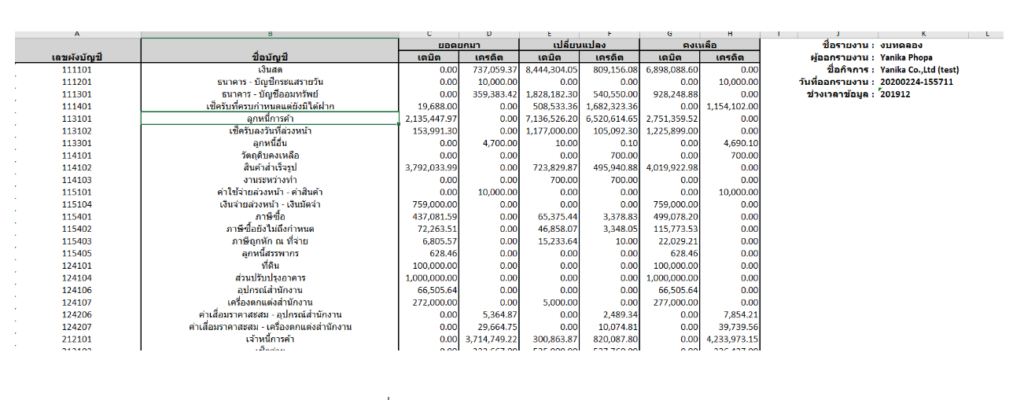Select column K header

[x=923, y=34]
